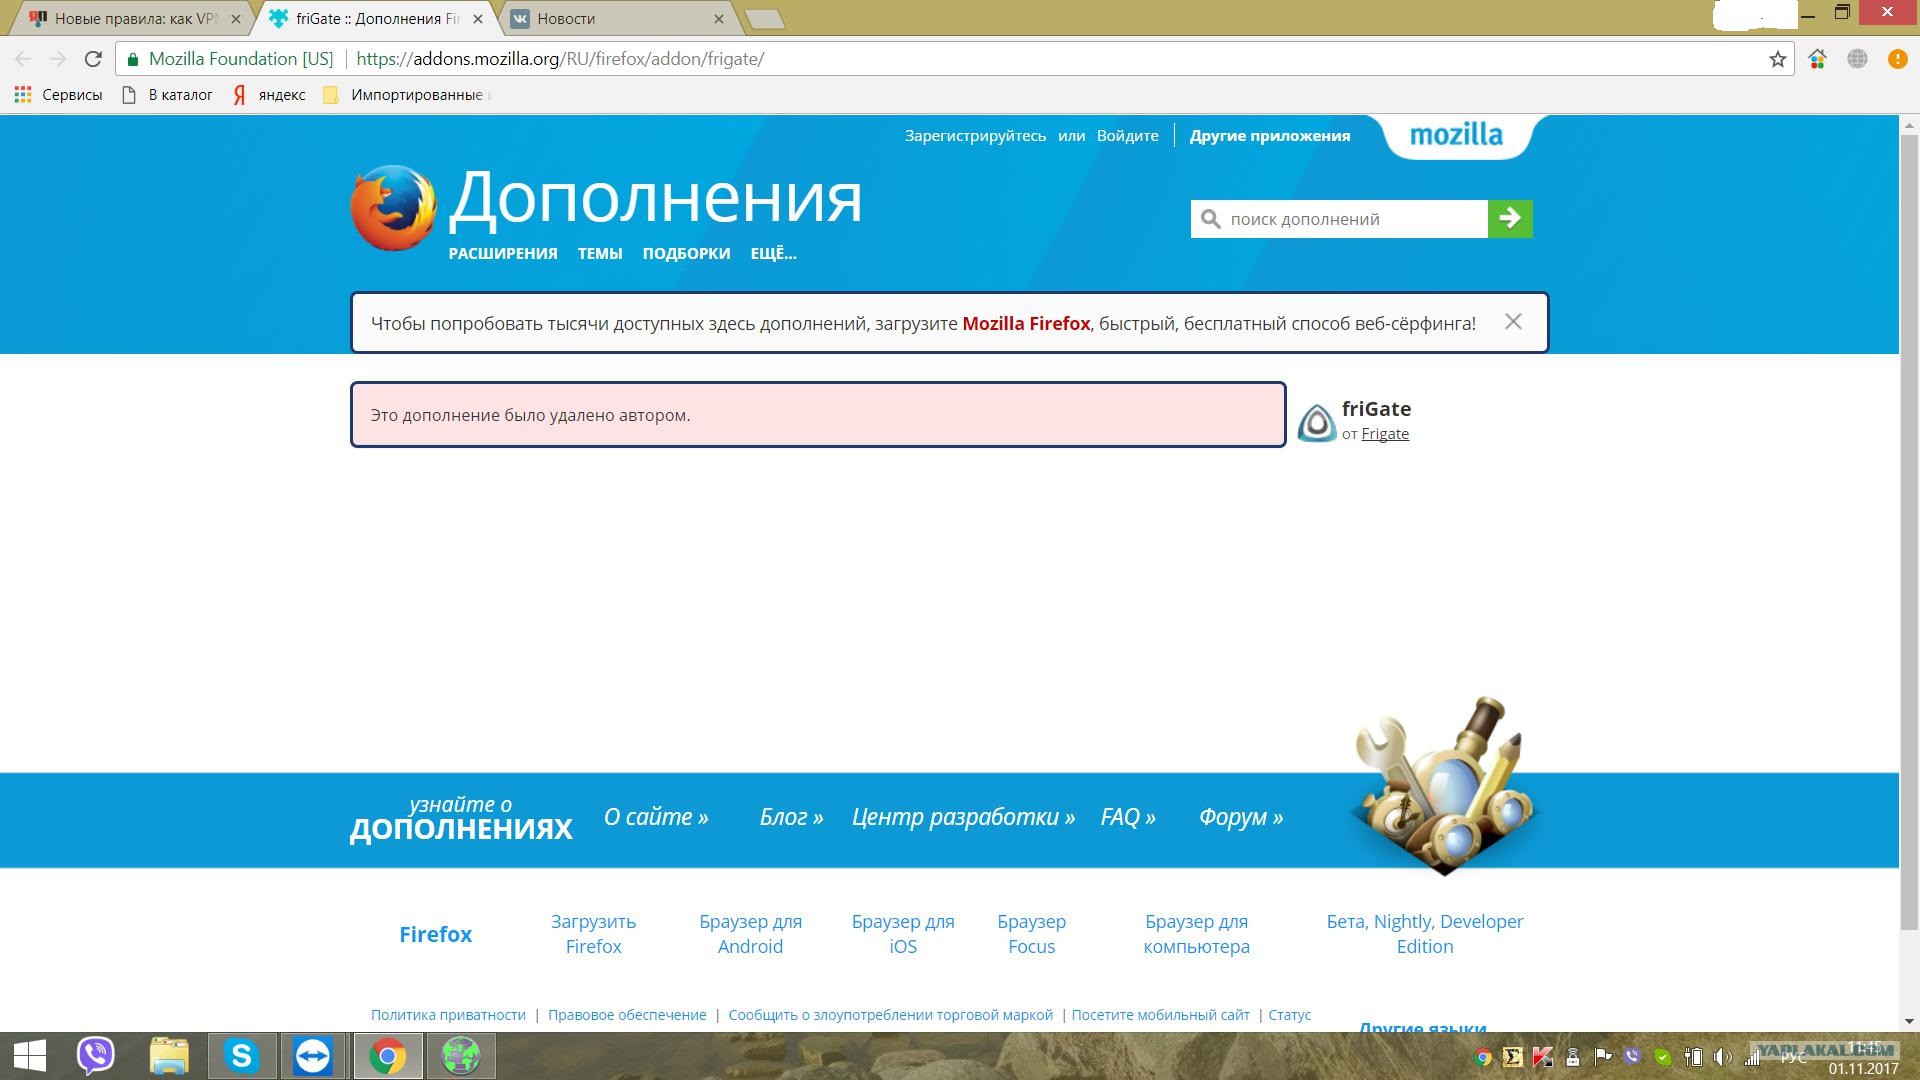
Task: Expand the Другие приложения dropdown
Action: coord(1270,136)
